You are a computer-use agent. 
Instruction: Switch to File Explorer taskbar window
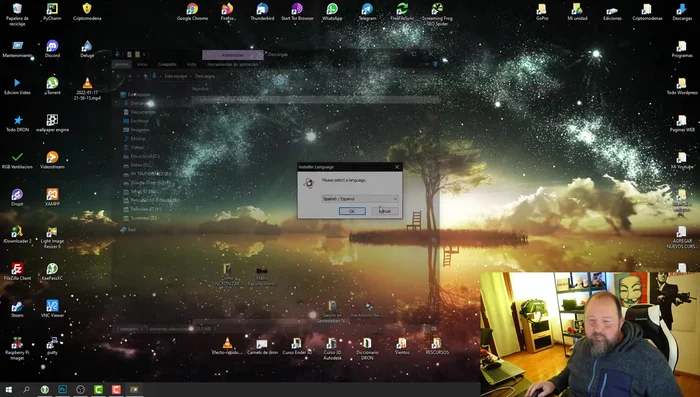134,389
